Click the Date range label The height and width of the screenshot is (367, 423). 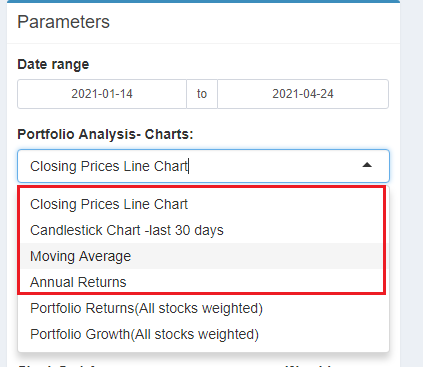pos(53,64)
